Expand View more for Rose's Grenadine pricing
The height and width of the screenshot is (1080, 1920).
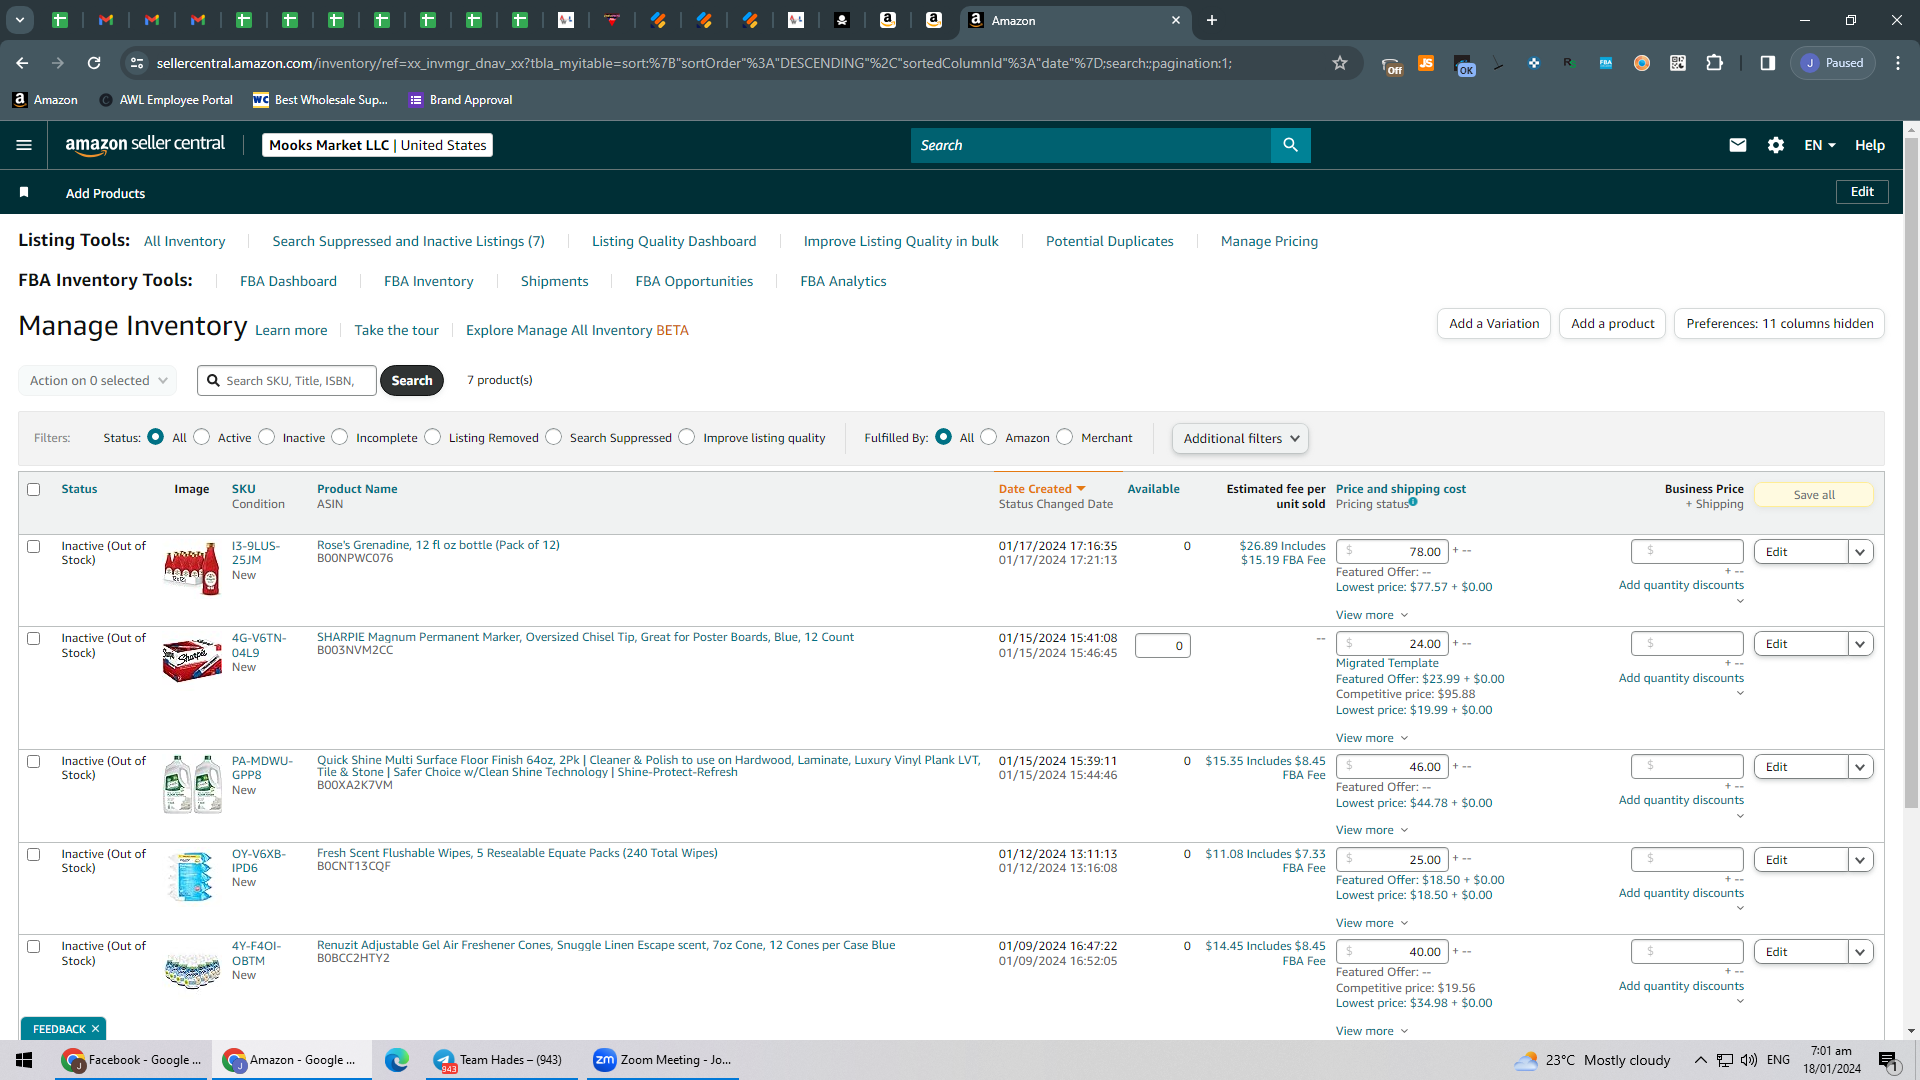1371,615
